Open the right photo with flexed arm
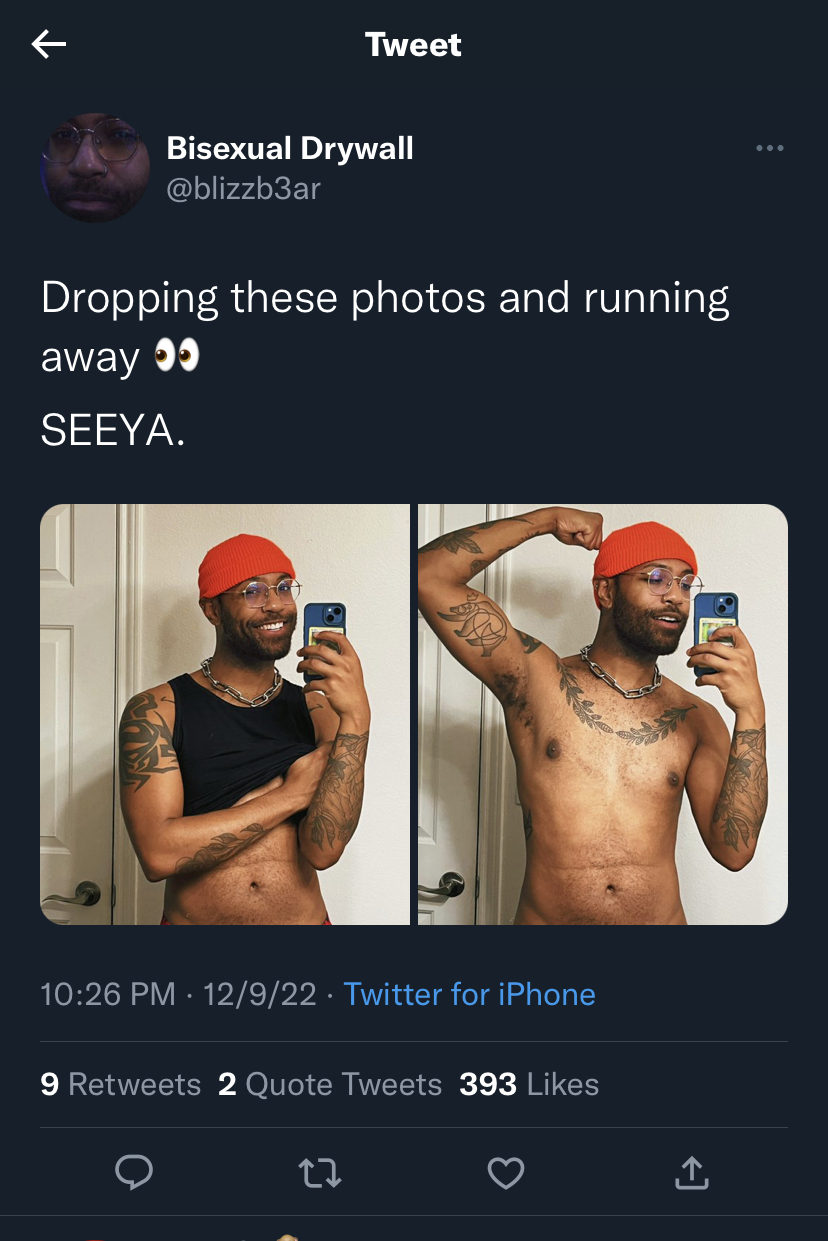 603,714
